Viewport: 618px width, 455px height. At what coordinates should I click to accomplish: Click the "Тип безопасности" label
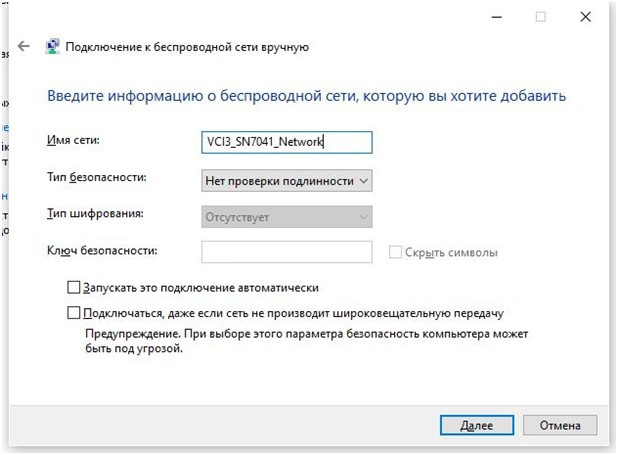[97, 177]
